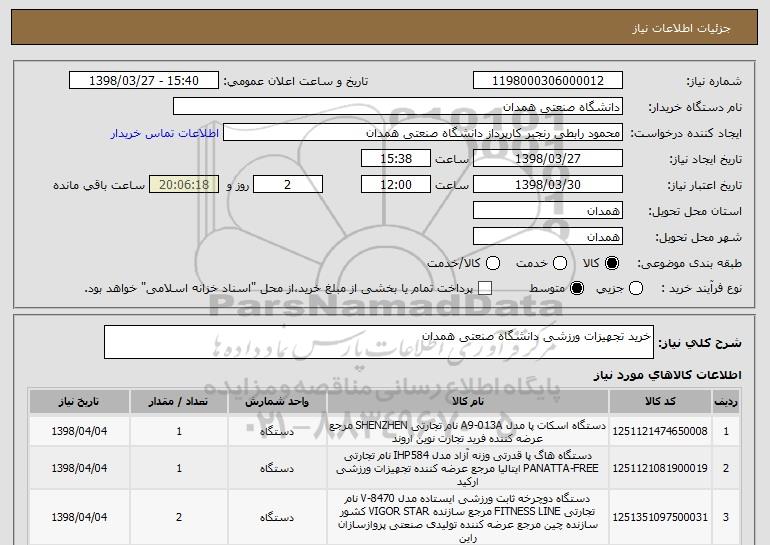The image size is (770, 545).
Task: Click the validity time field 12:00
Action: [x=396, y=185]
